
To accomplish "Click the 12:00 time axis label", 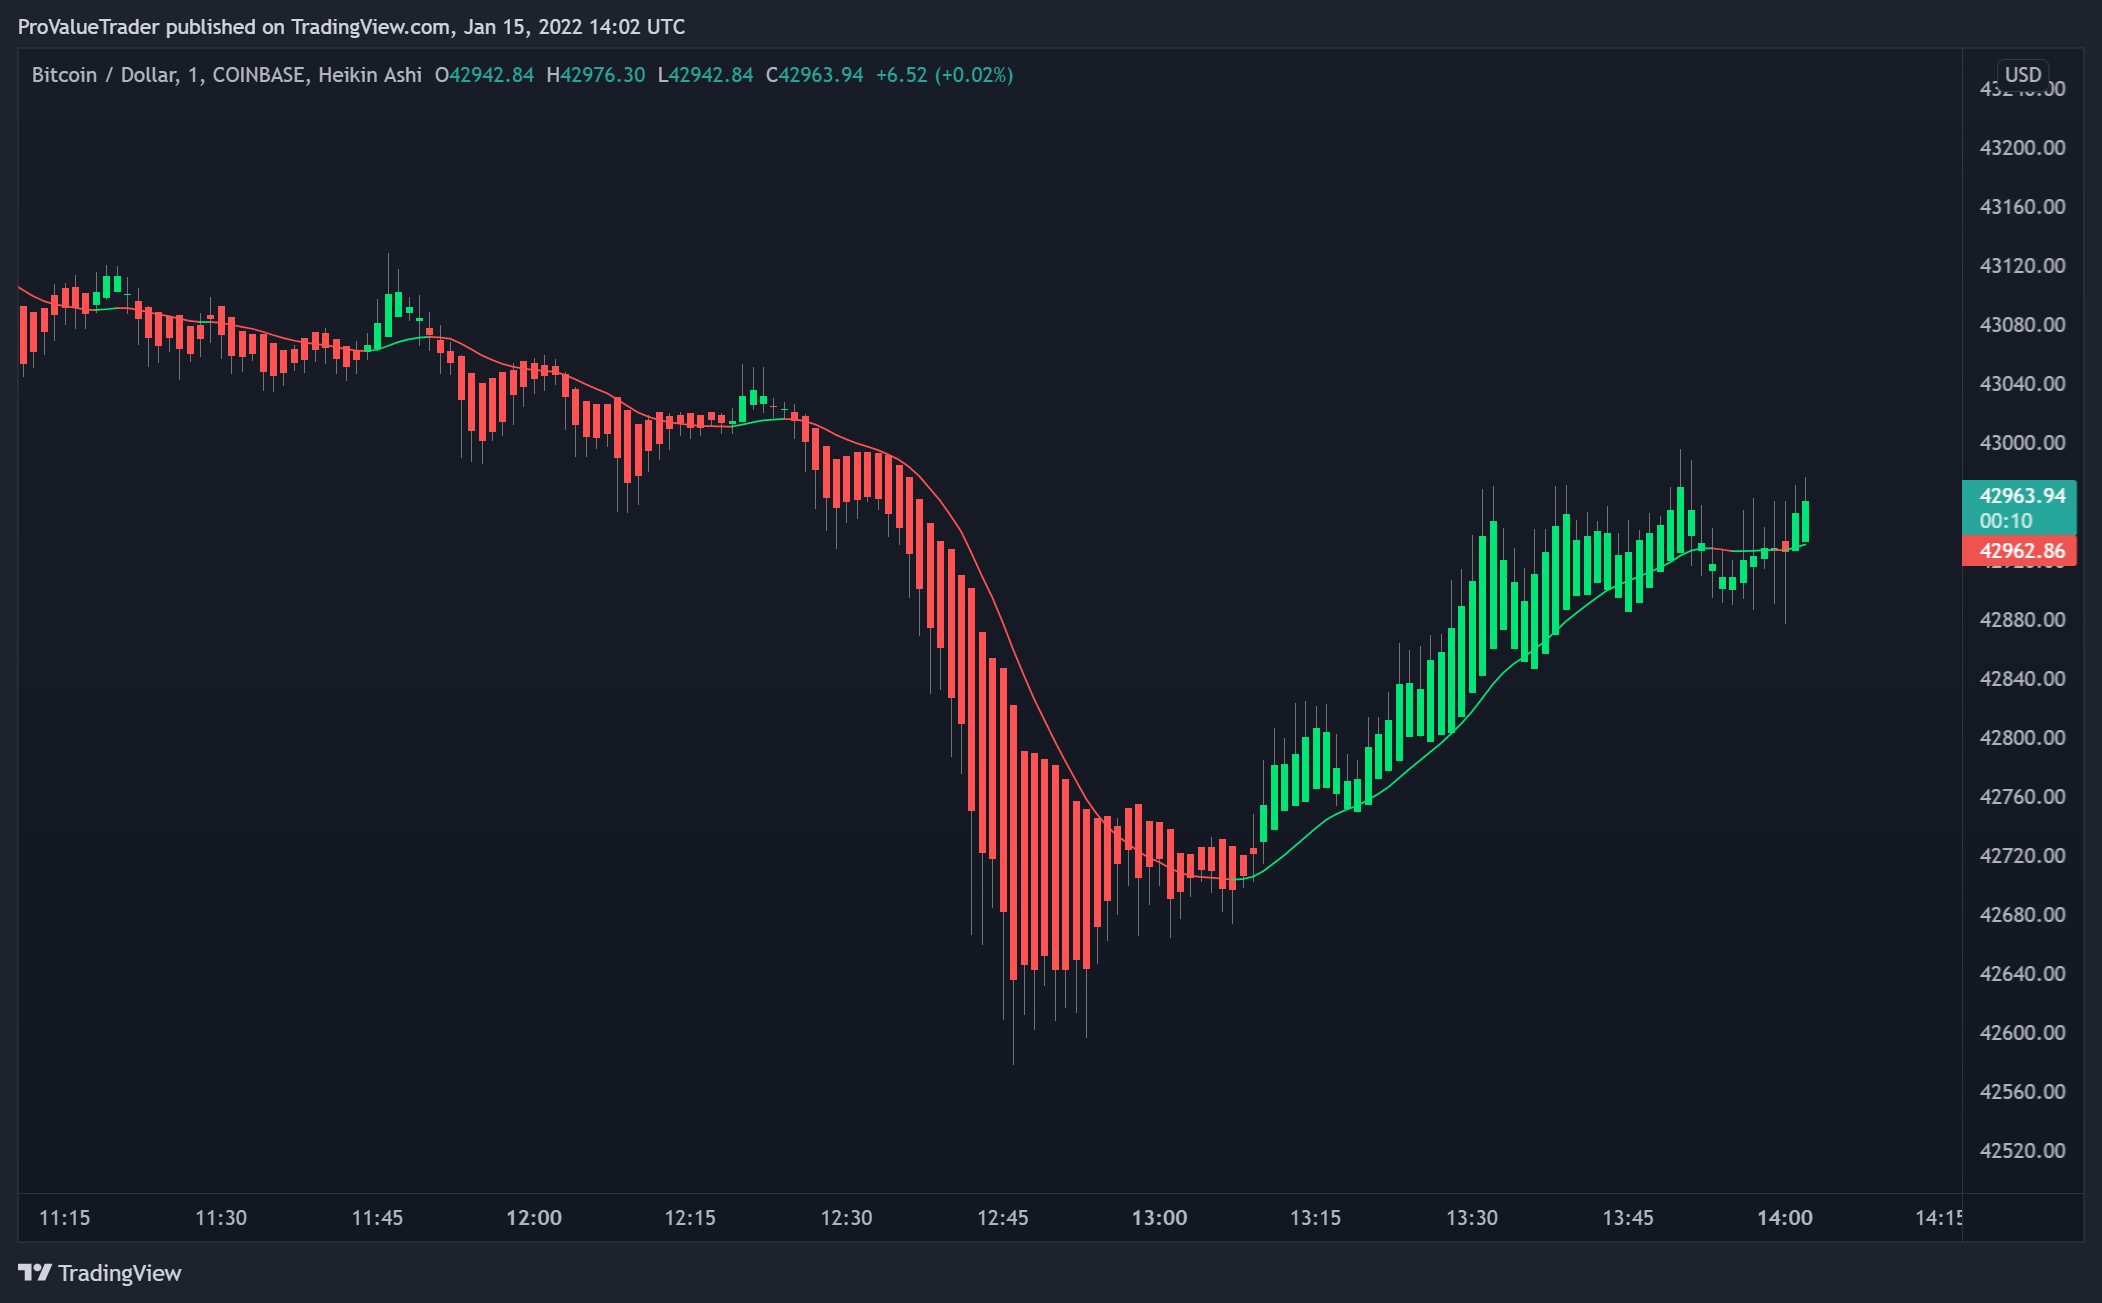I will coord(534,1218).
